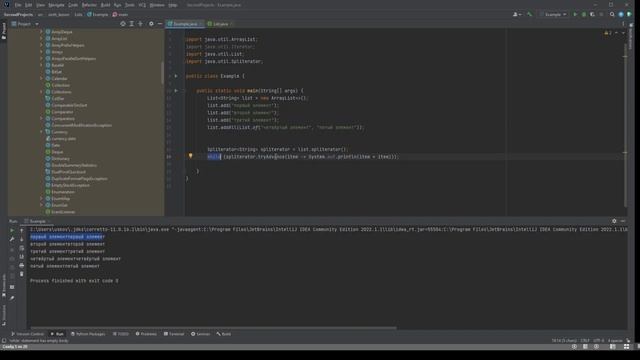Click the yellow intention lightbulb in editor

pos(190,156)
